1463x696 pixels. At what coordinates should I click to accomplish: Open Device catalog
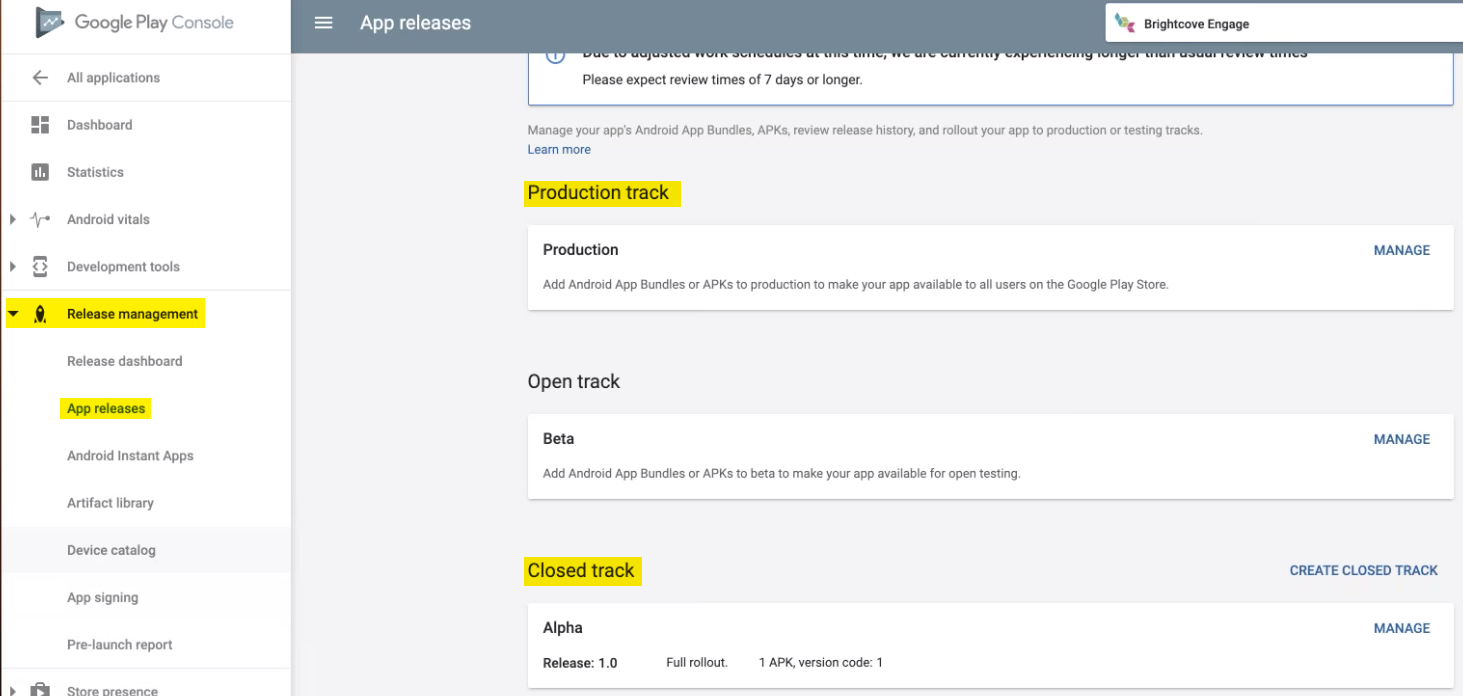[x=111, y=550]
